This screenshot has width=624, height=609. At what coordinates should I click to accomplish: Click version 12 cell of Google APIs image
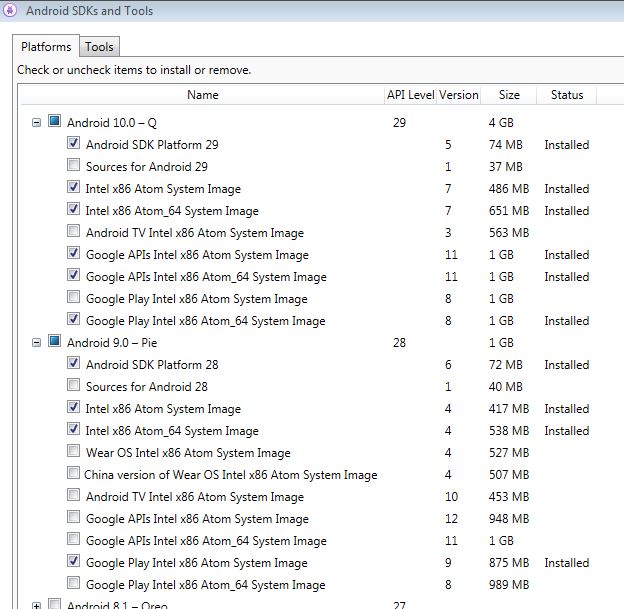coord(451,519)
